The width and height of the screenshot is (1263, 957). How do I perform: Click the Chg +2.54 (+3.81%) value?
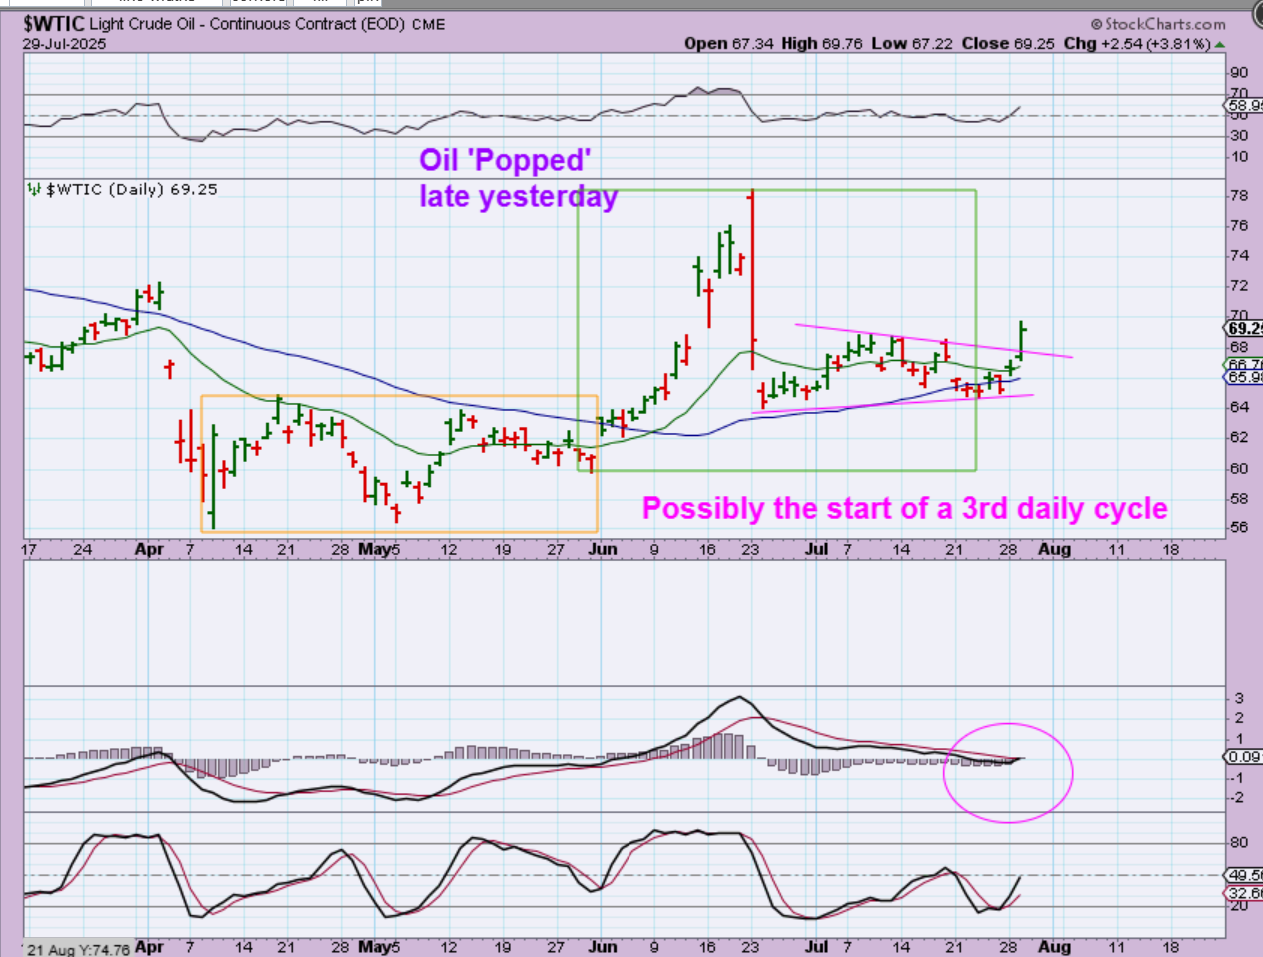click(x=1137, y=44)
